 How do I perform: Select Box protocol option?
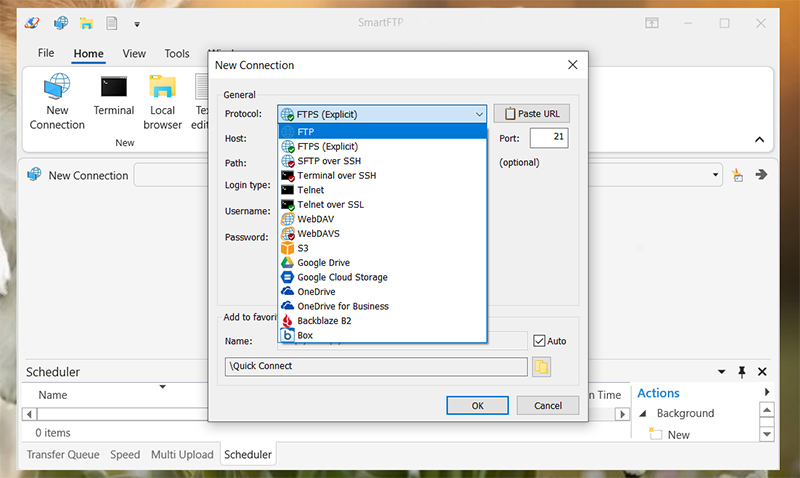click(383, 335)
